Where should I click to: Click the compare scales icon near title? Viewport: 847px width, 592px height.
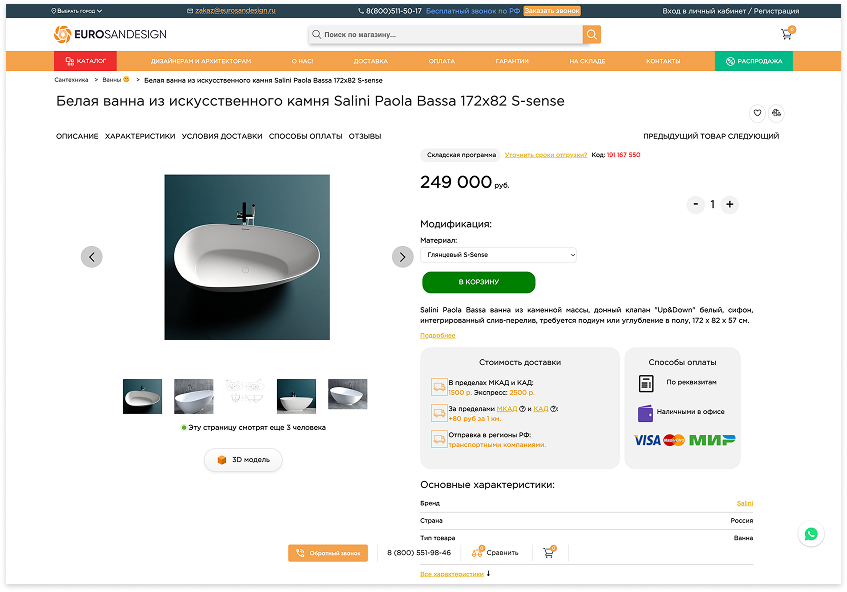pos(776,113)
